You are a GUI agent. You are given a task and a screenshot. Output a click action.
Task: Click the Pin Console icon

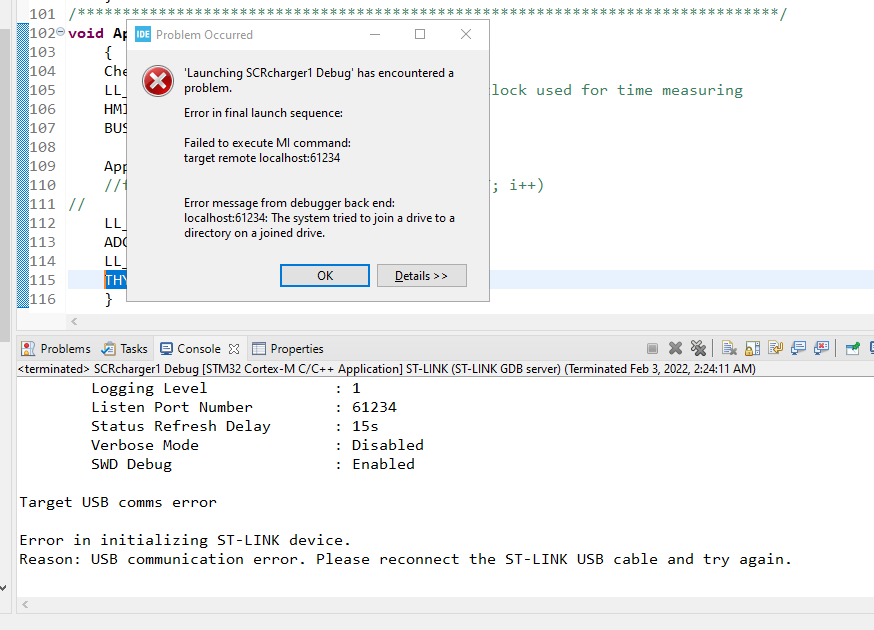[x=853, y=349]
